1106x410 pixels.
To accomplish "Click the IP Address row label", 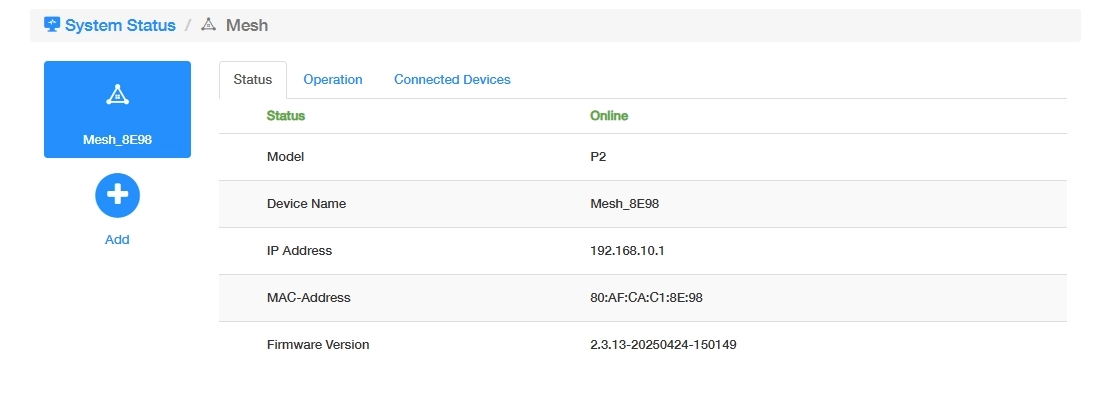I will coord(299,251).
